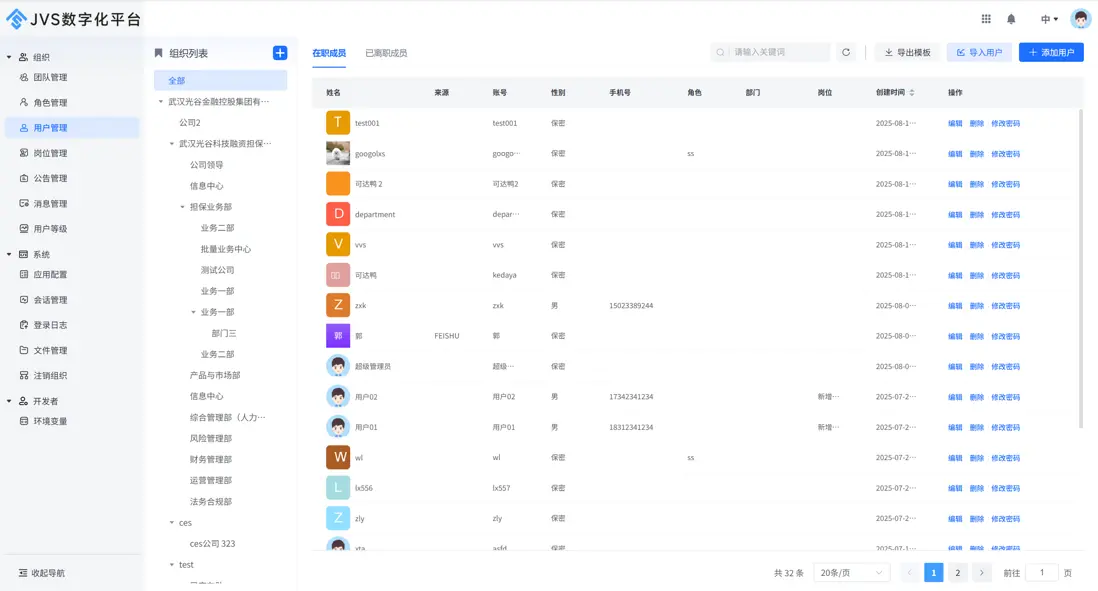Click the 添加用户 button
The width and height of the screenshot is (1098, 591).
[x=1050, y=51]
